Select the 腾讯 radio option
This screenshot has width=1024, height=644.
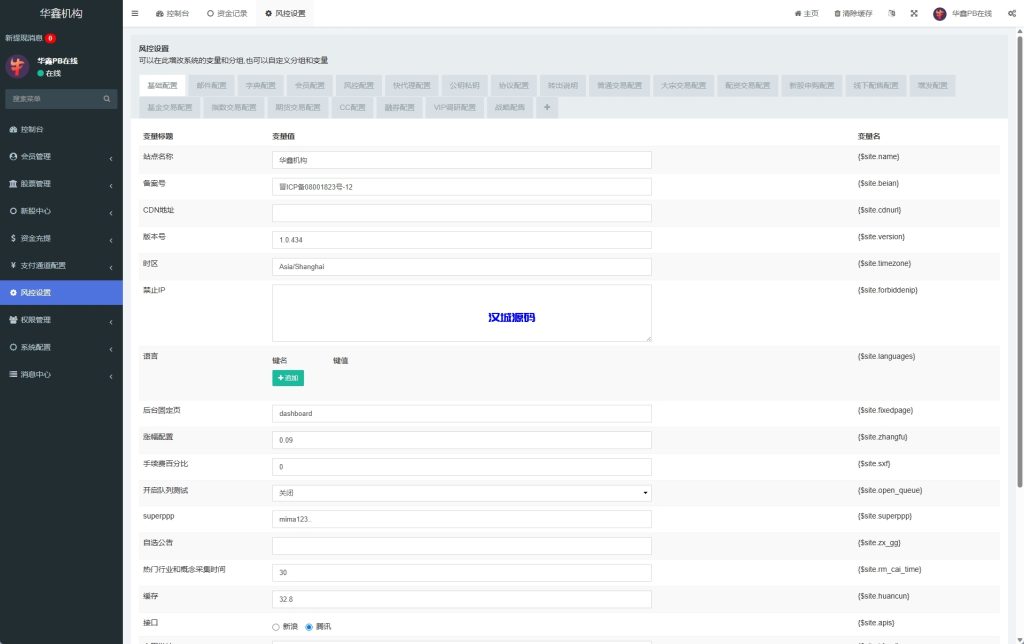click(x=309, y=627)
